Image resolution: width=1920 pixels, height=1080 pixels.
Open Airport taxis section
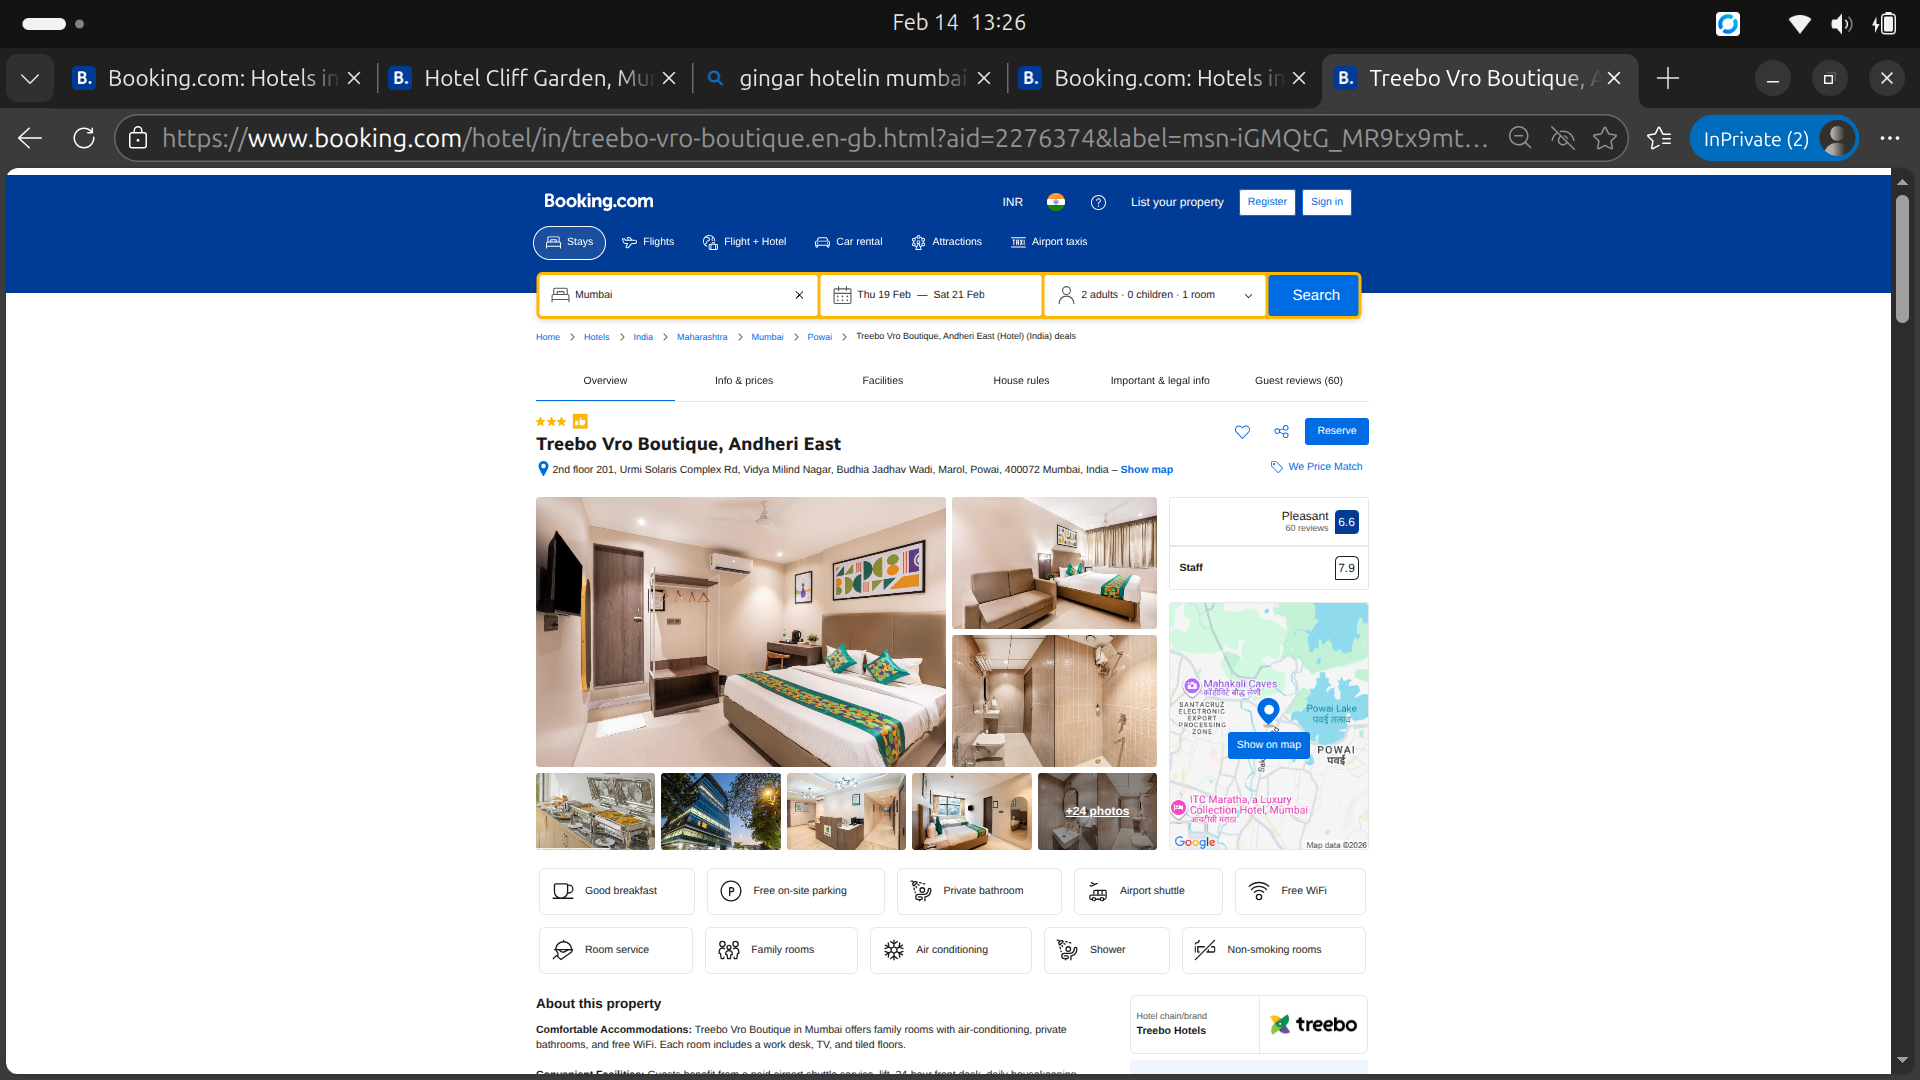(1049, 242)
